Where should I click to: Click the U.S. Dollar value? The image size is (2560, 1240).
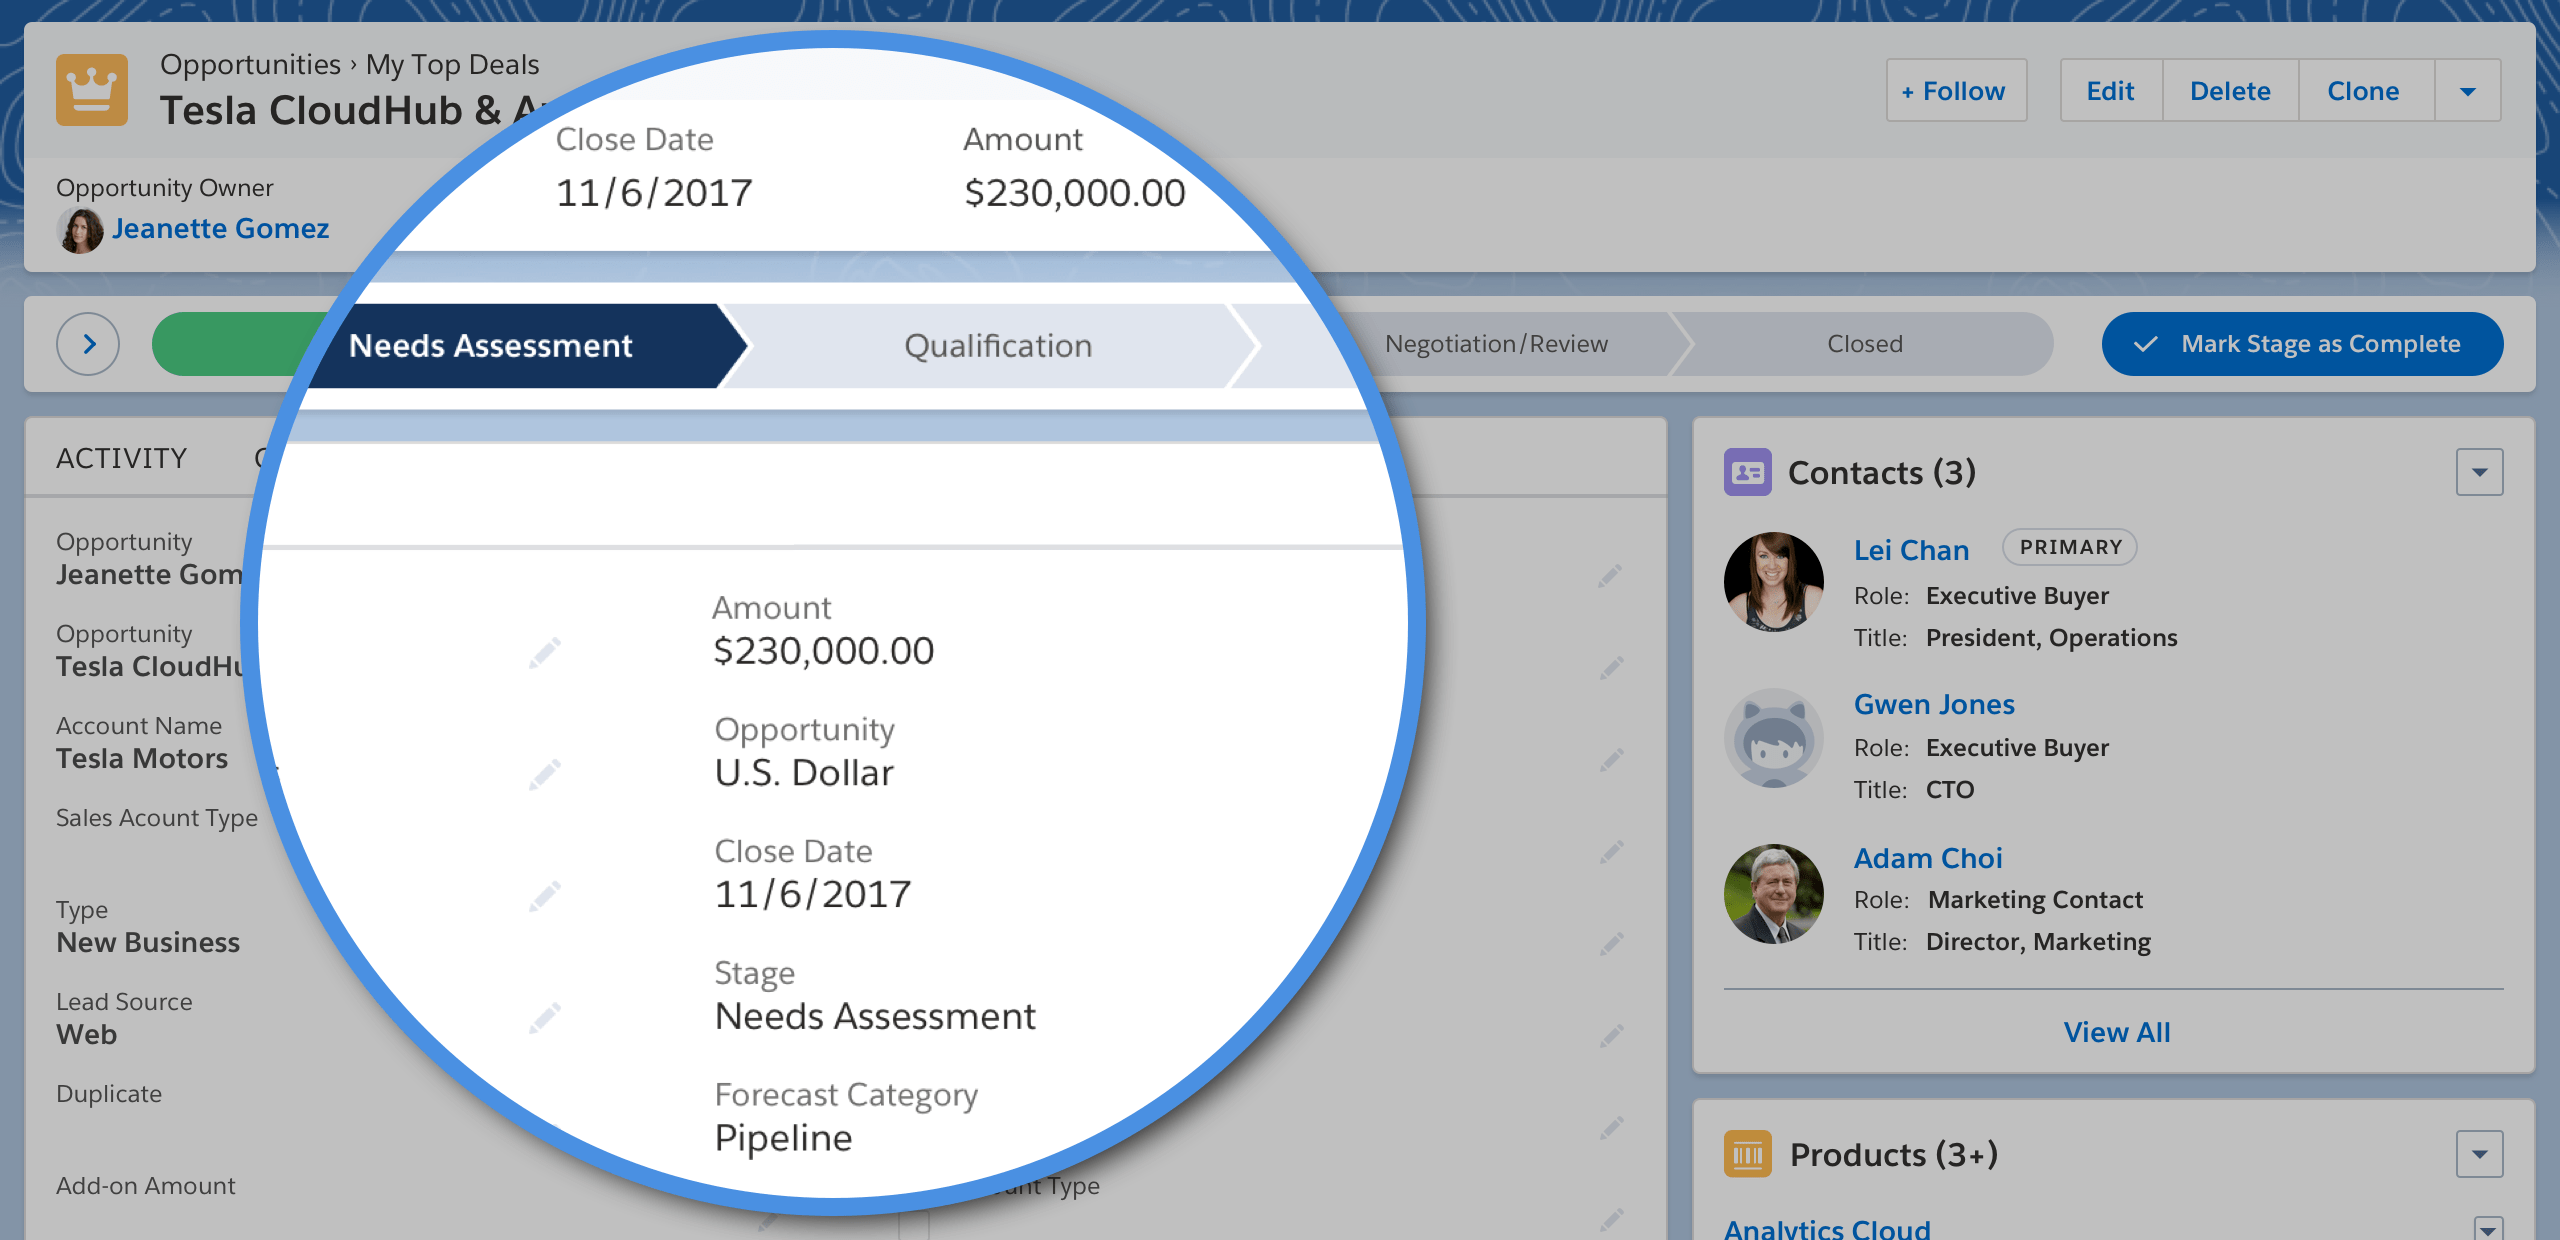pos(804,773)
